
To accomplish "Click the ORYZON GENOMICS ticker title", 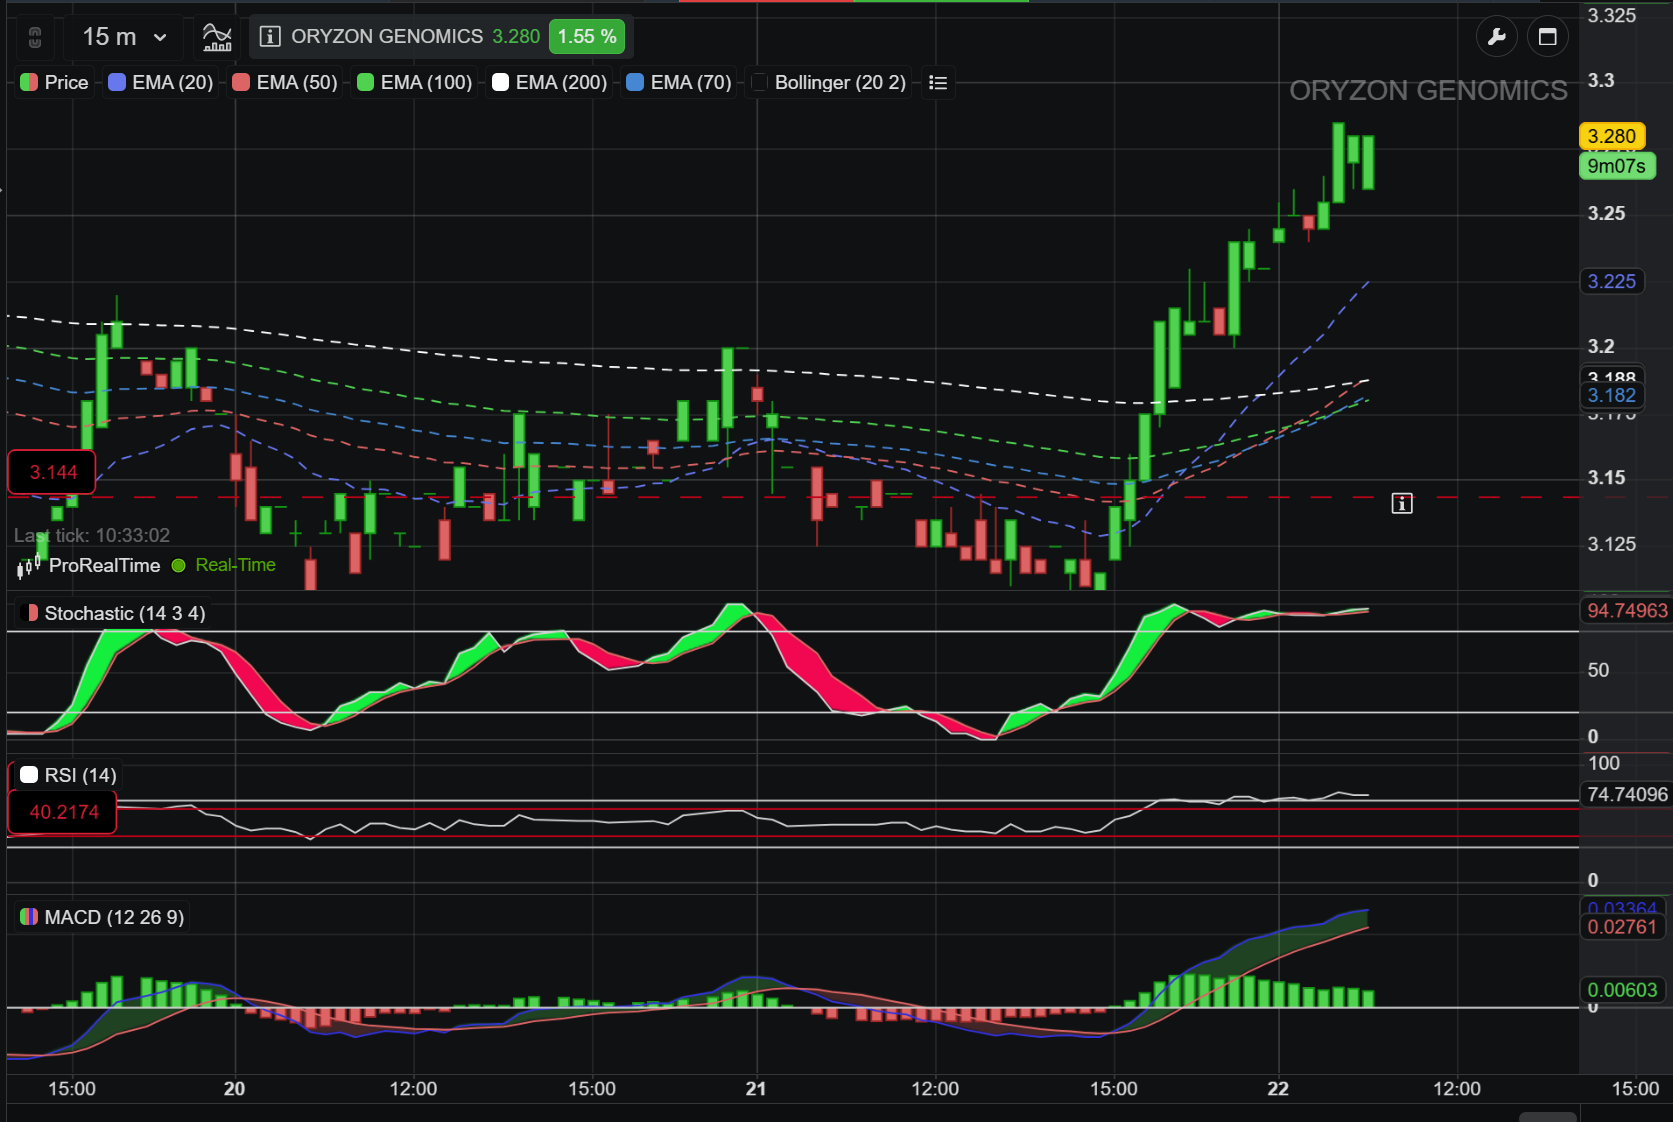I will 387,37.
